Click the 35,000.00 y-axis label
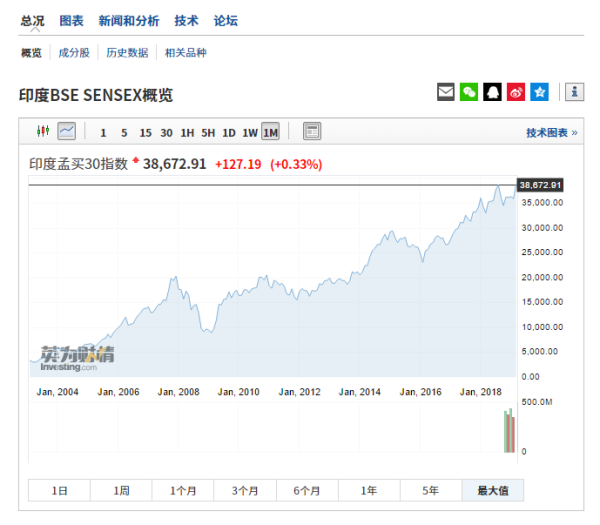 tap(542, 202)
